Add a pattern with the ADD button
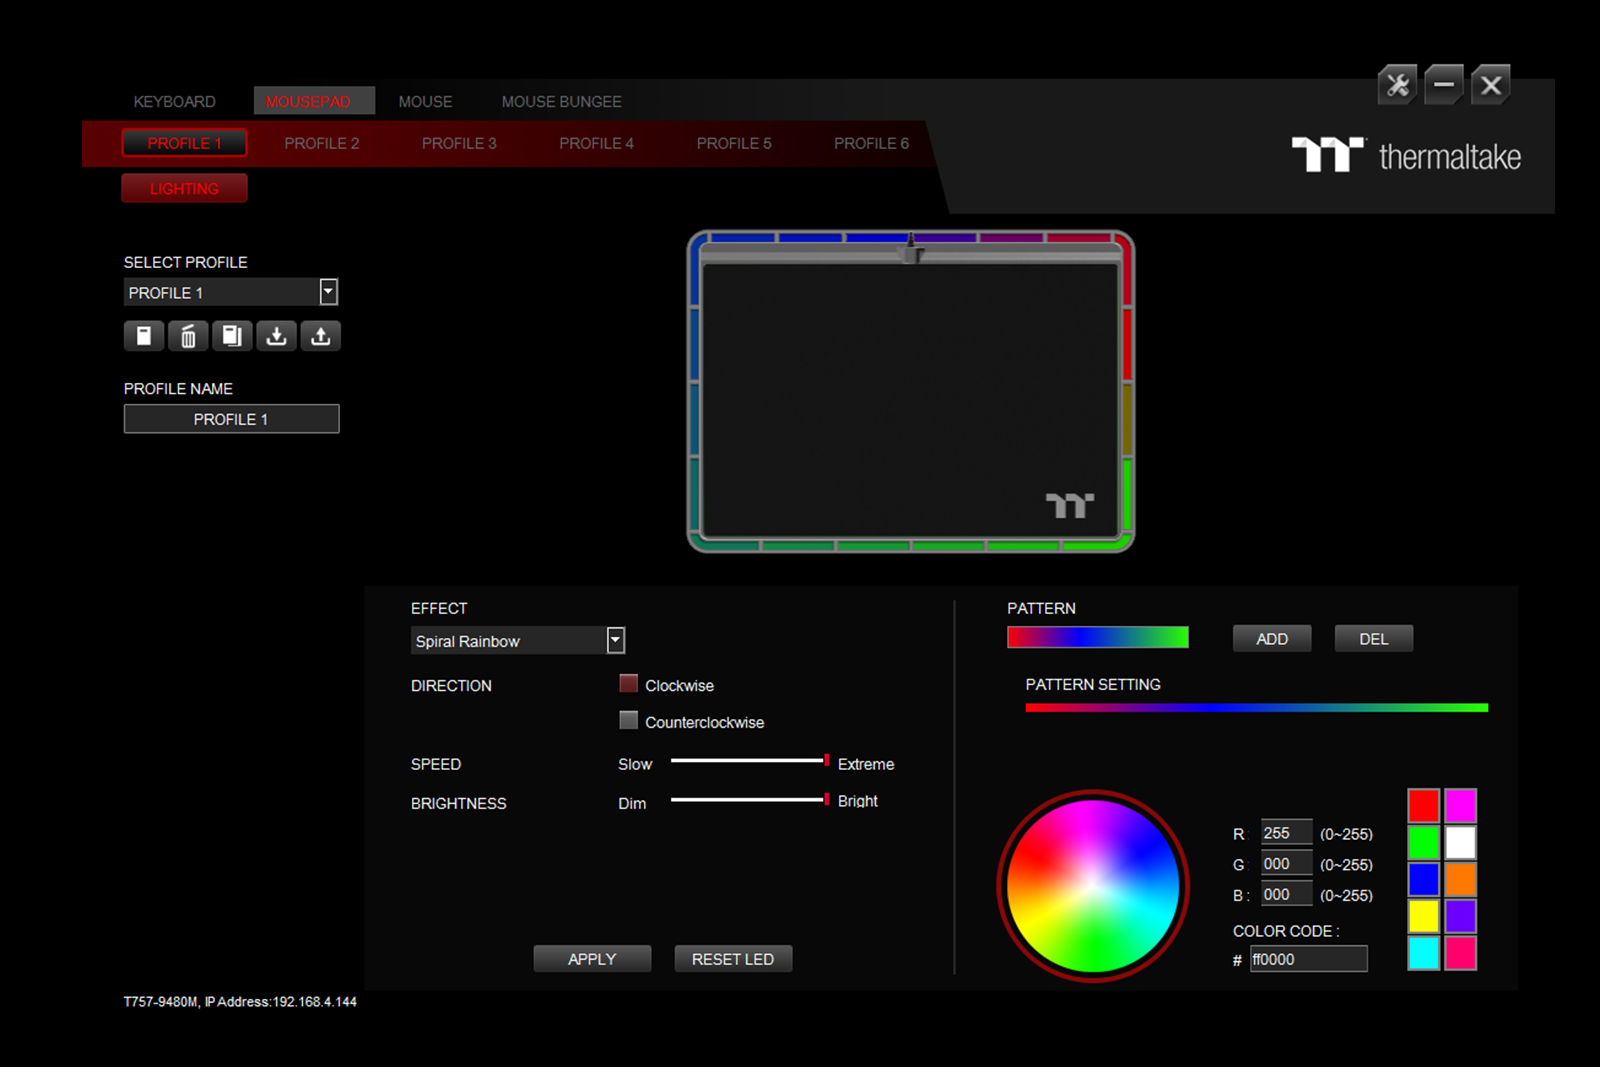 tap(1272, 639)
